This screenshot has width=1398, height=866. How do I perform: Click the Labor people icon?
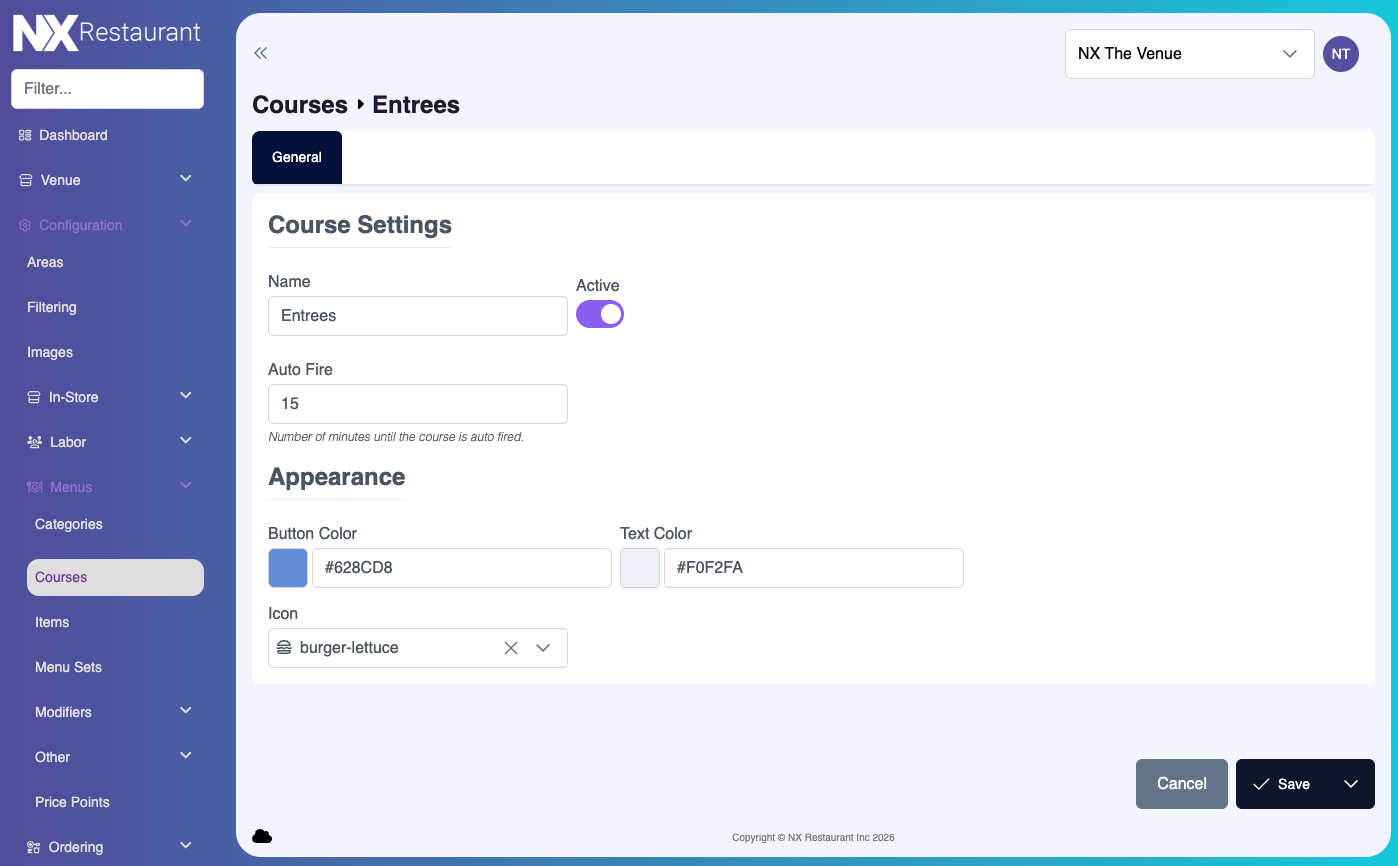34,442
